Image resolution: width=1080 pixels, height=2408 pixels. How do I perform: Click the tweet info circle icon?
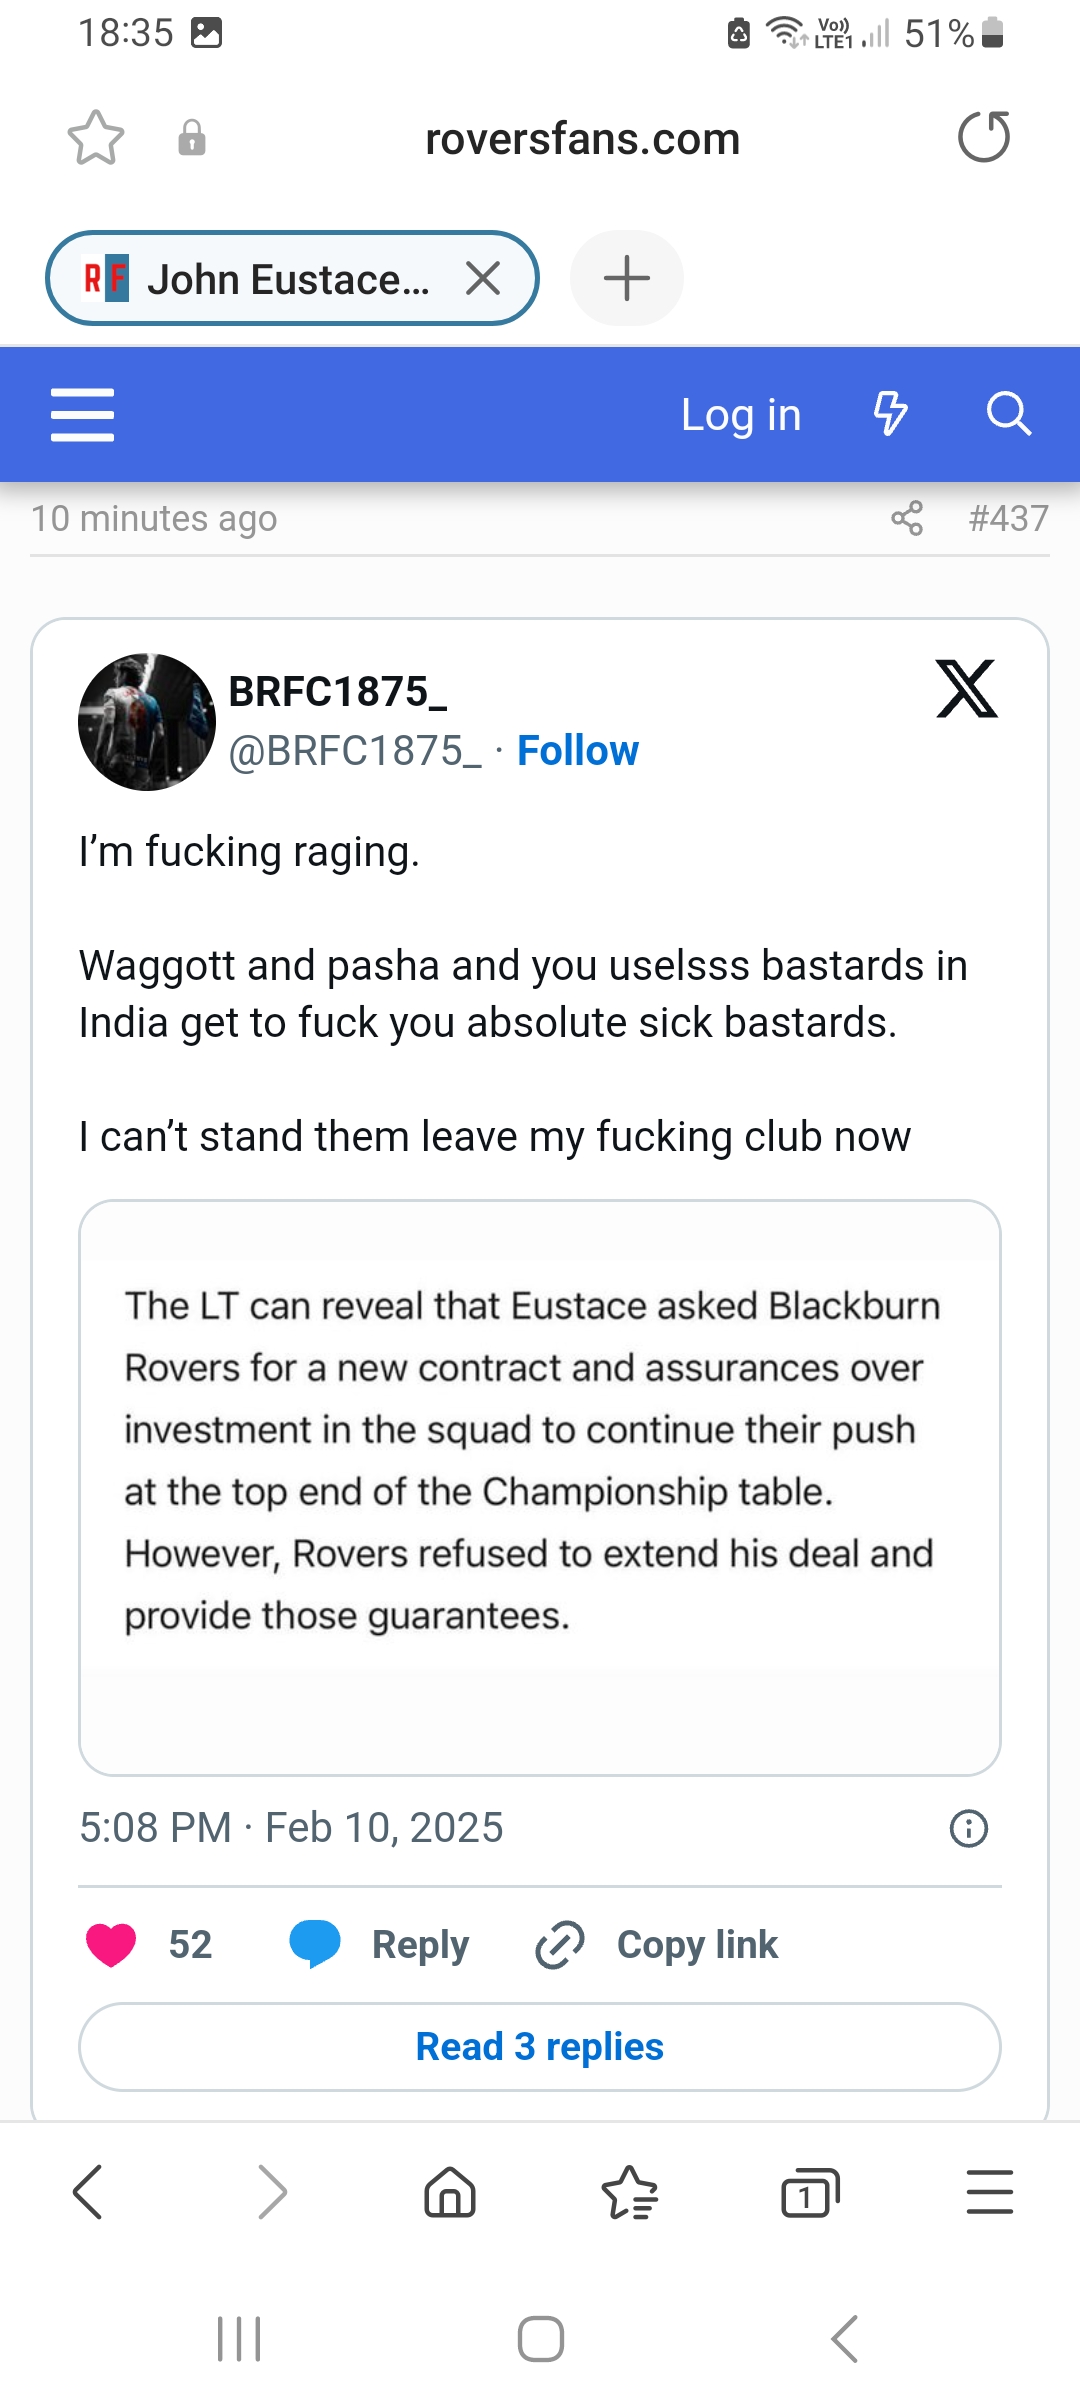pos(968,1828)
